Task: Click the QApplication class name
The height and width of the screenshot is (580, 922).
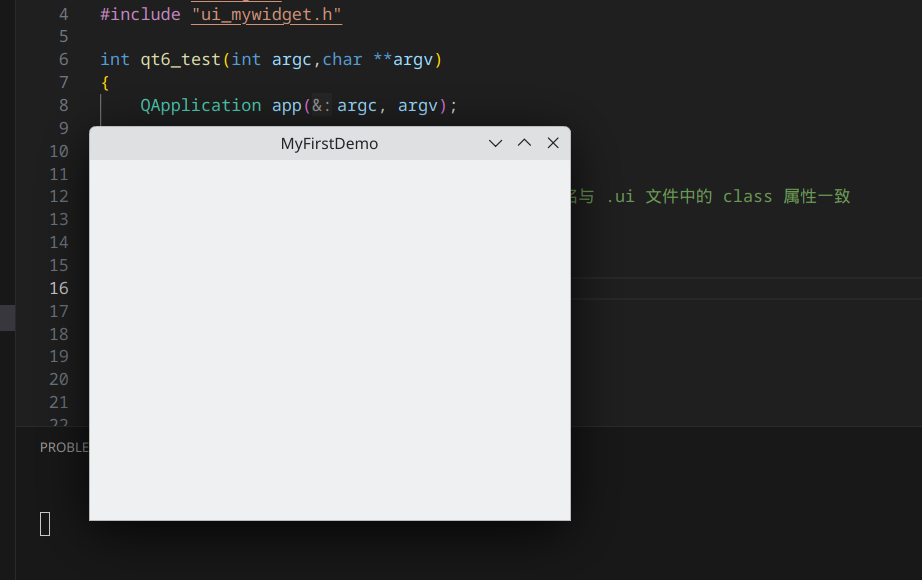Action: click(201, 105)
